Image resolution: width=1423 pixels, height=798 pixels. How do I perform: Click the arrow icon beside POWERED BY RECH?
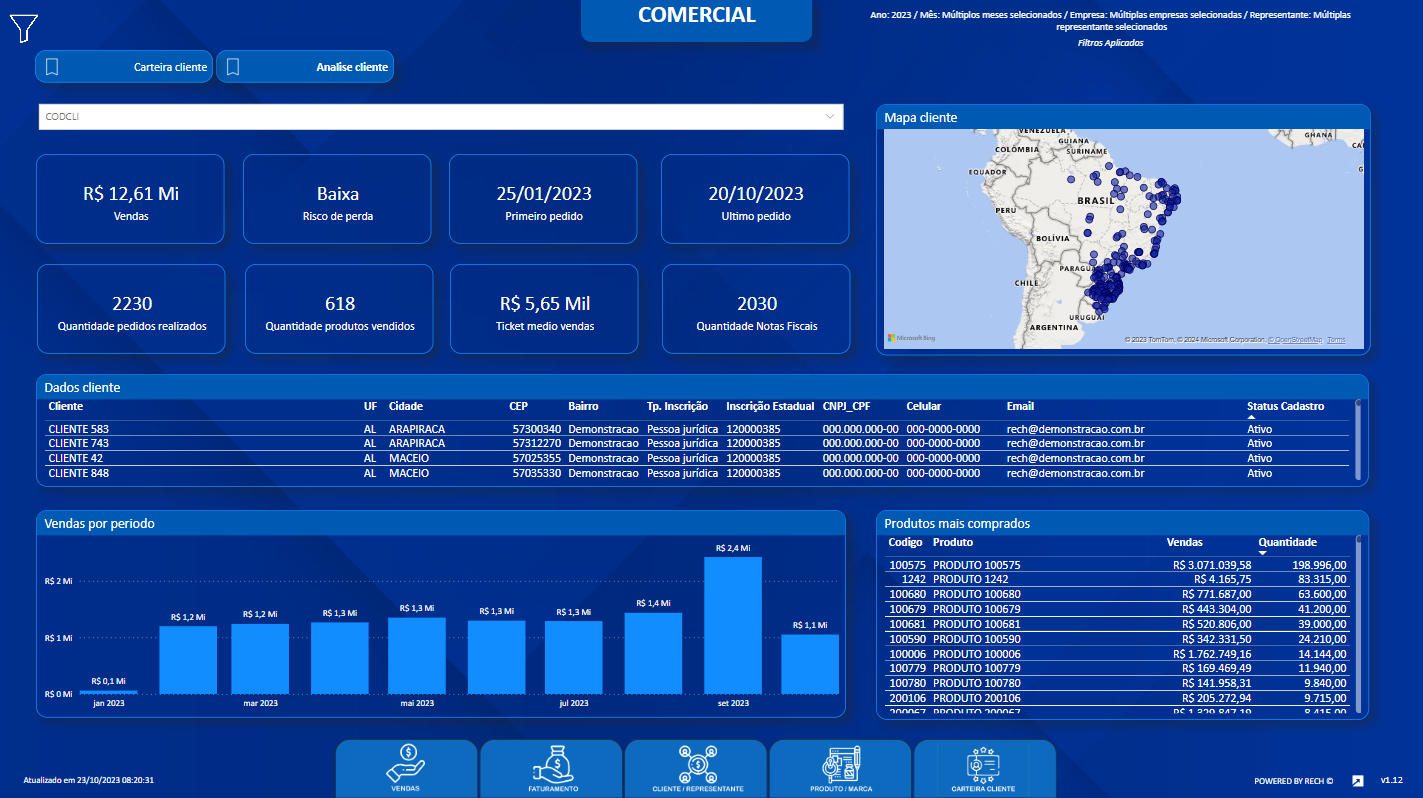[1358, 781]
